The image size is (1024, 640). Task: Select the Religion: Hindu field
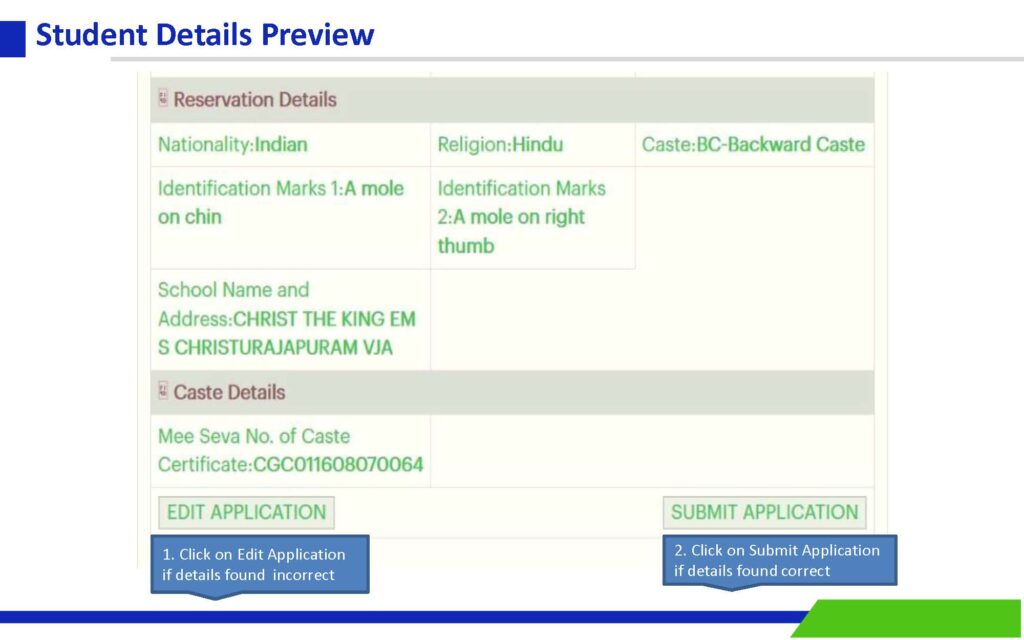click(500, 145)
